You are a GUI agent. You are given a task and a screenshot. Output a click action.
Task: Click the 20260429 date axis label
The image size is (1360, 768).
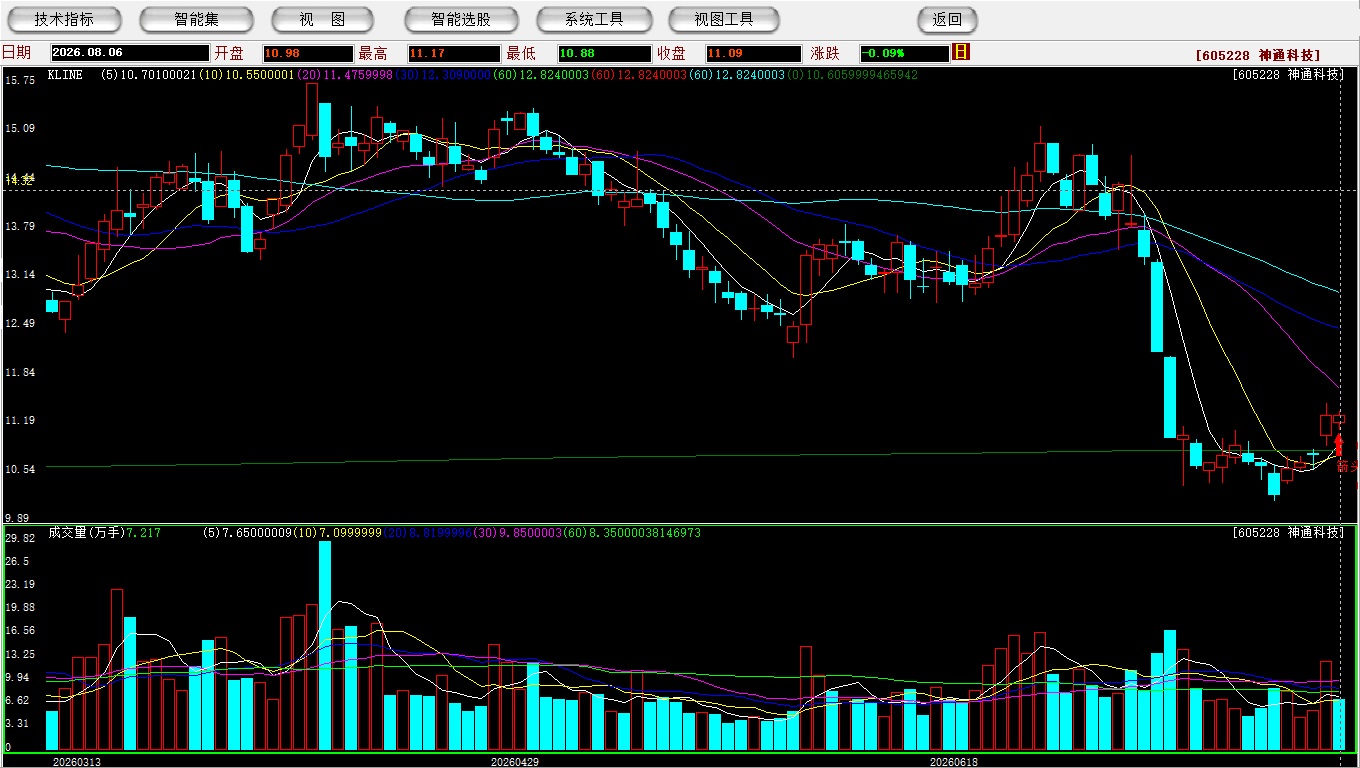point(515,761)
